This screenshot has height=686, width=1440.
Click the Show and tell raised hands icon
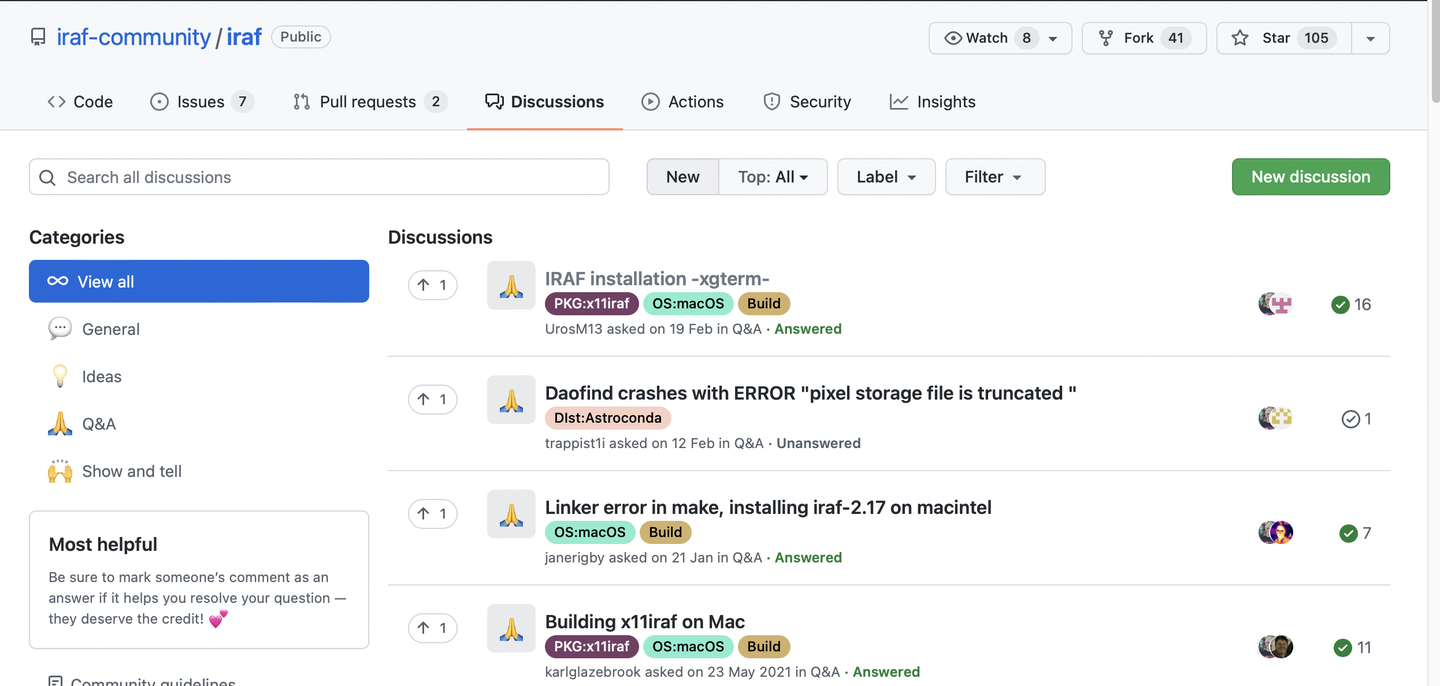coord(60,471)
